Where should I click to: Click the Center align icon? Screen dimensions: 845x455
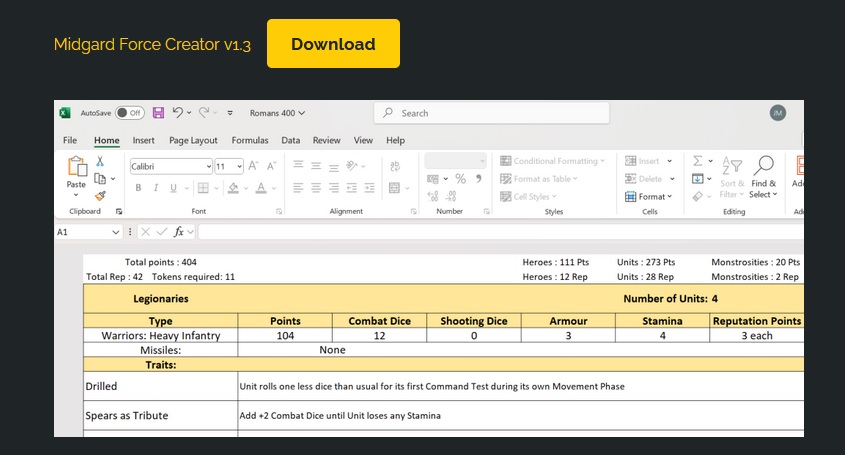[316, 188]
